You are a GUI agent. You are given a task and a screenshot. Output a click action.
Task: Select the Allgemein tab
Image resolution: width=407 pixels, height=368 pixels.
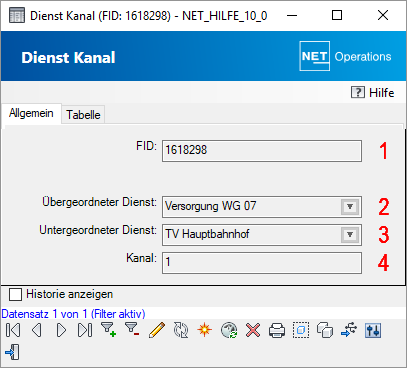tap(31, 113)
